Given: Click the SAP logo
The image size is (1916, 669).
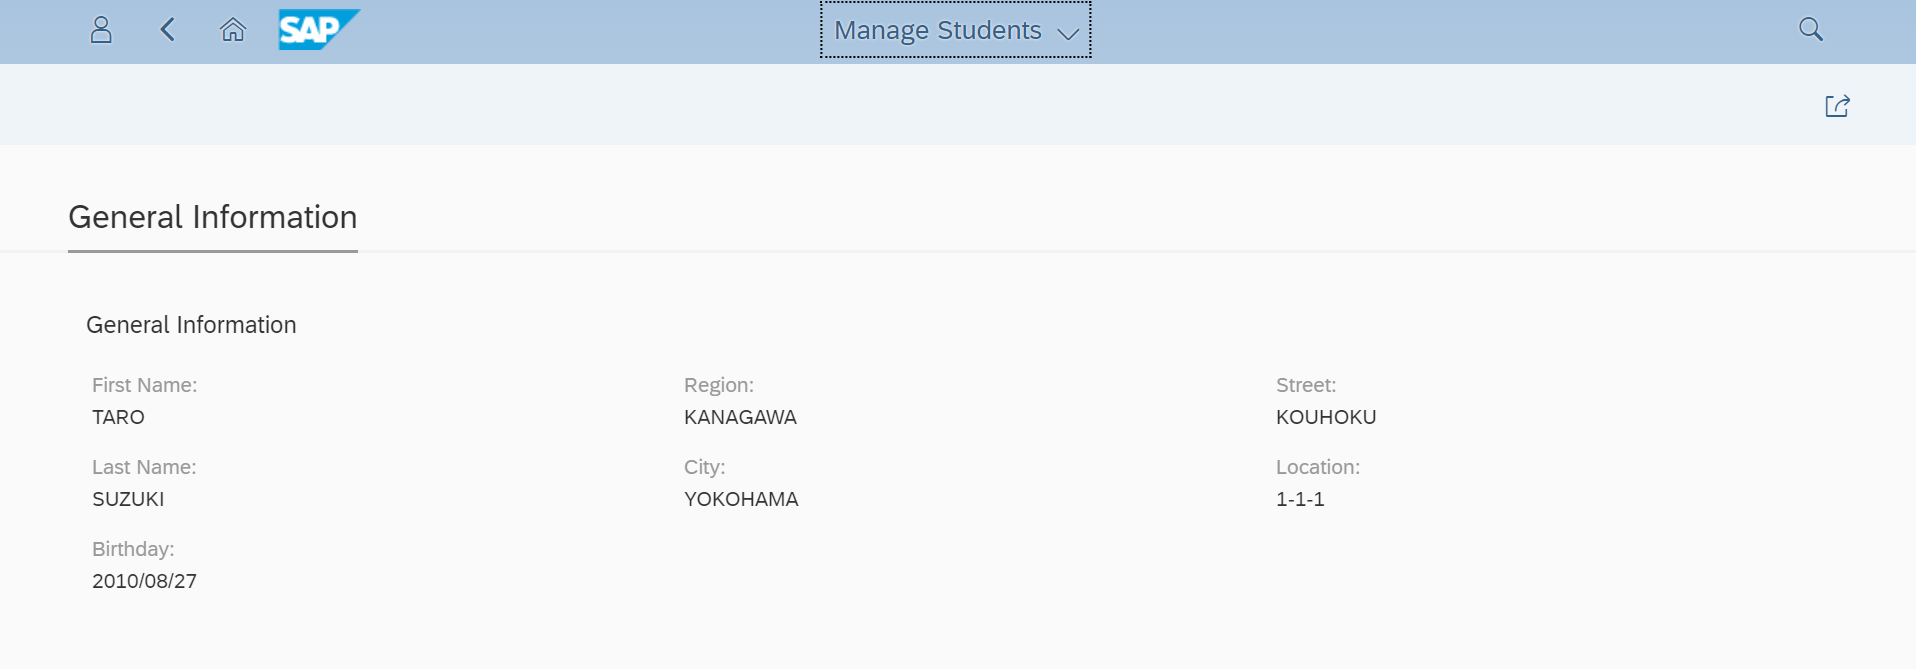Looking at the screenshot, I should pos(319,30).
